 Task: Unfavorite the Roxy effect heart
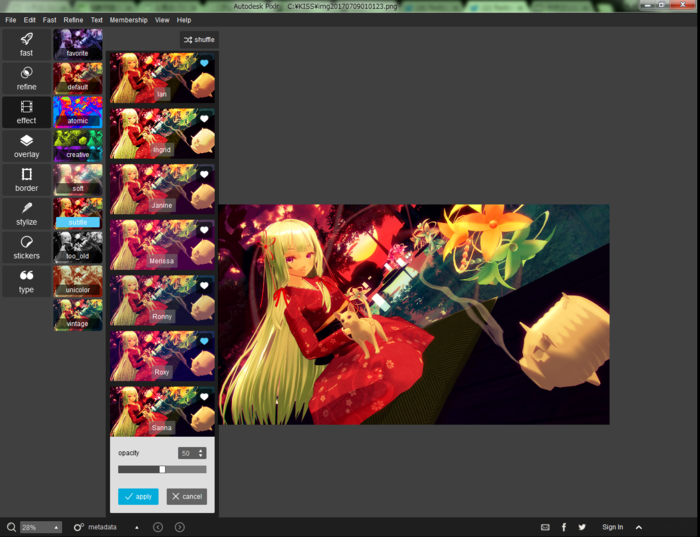pyautogui.click(x=204, y=341)
